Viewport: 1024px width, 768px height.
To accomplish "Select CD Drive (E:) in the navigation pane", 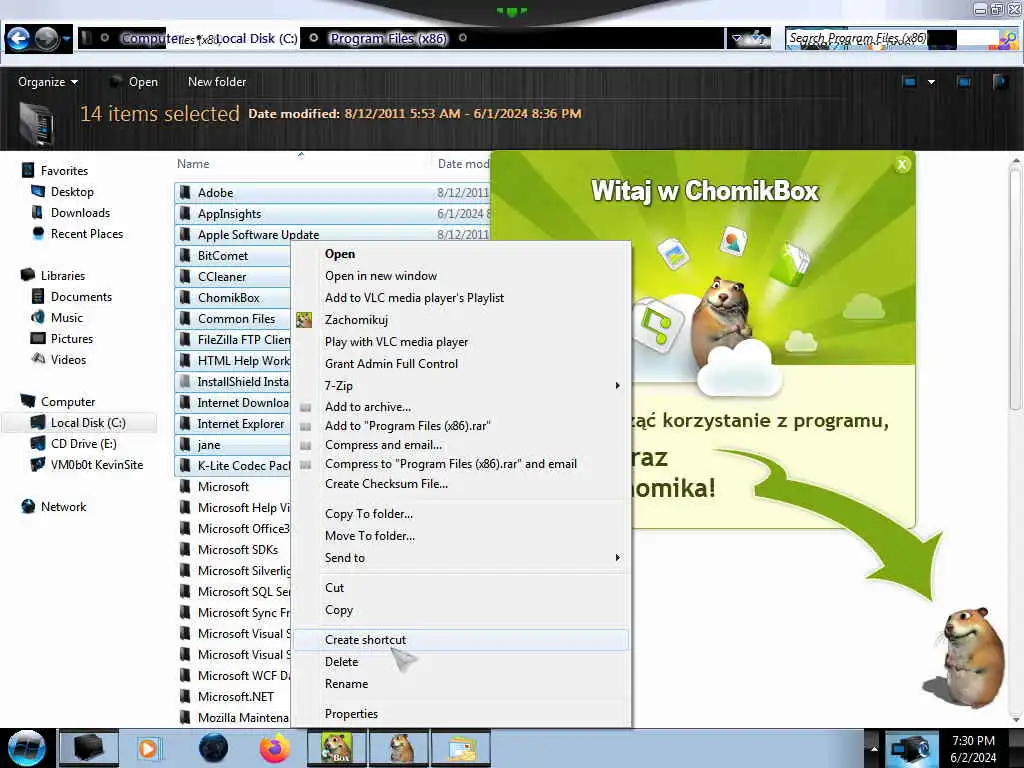I will pyautogui.click(x=84, y=443).
